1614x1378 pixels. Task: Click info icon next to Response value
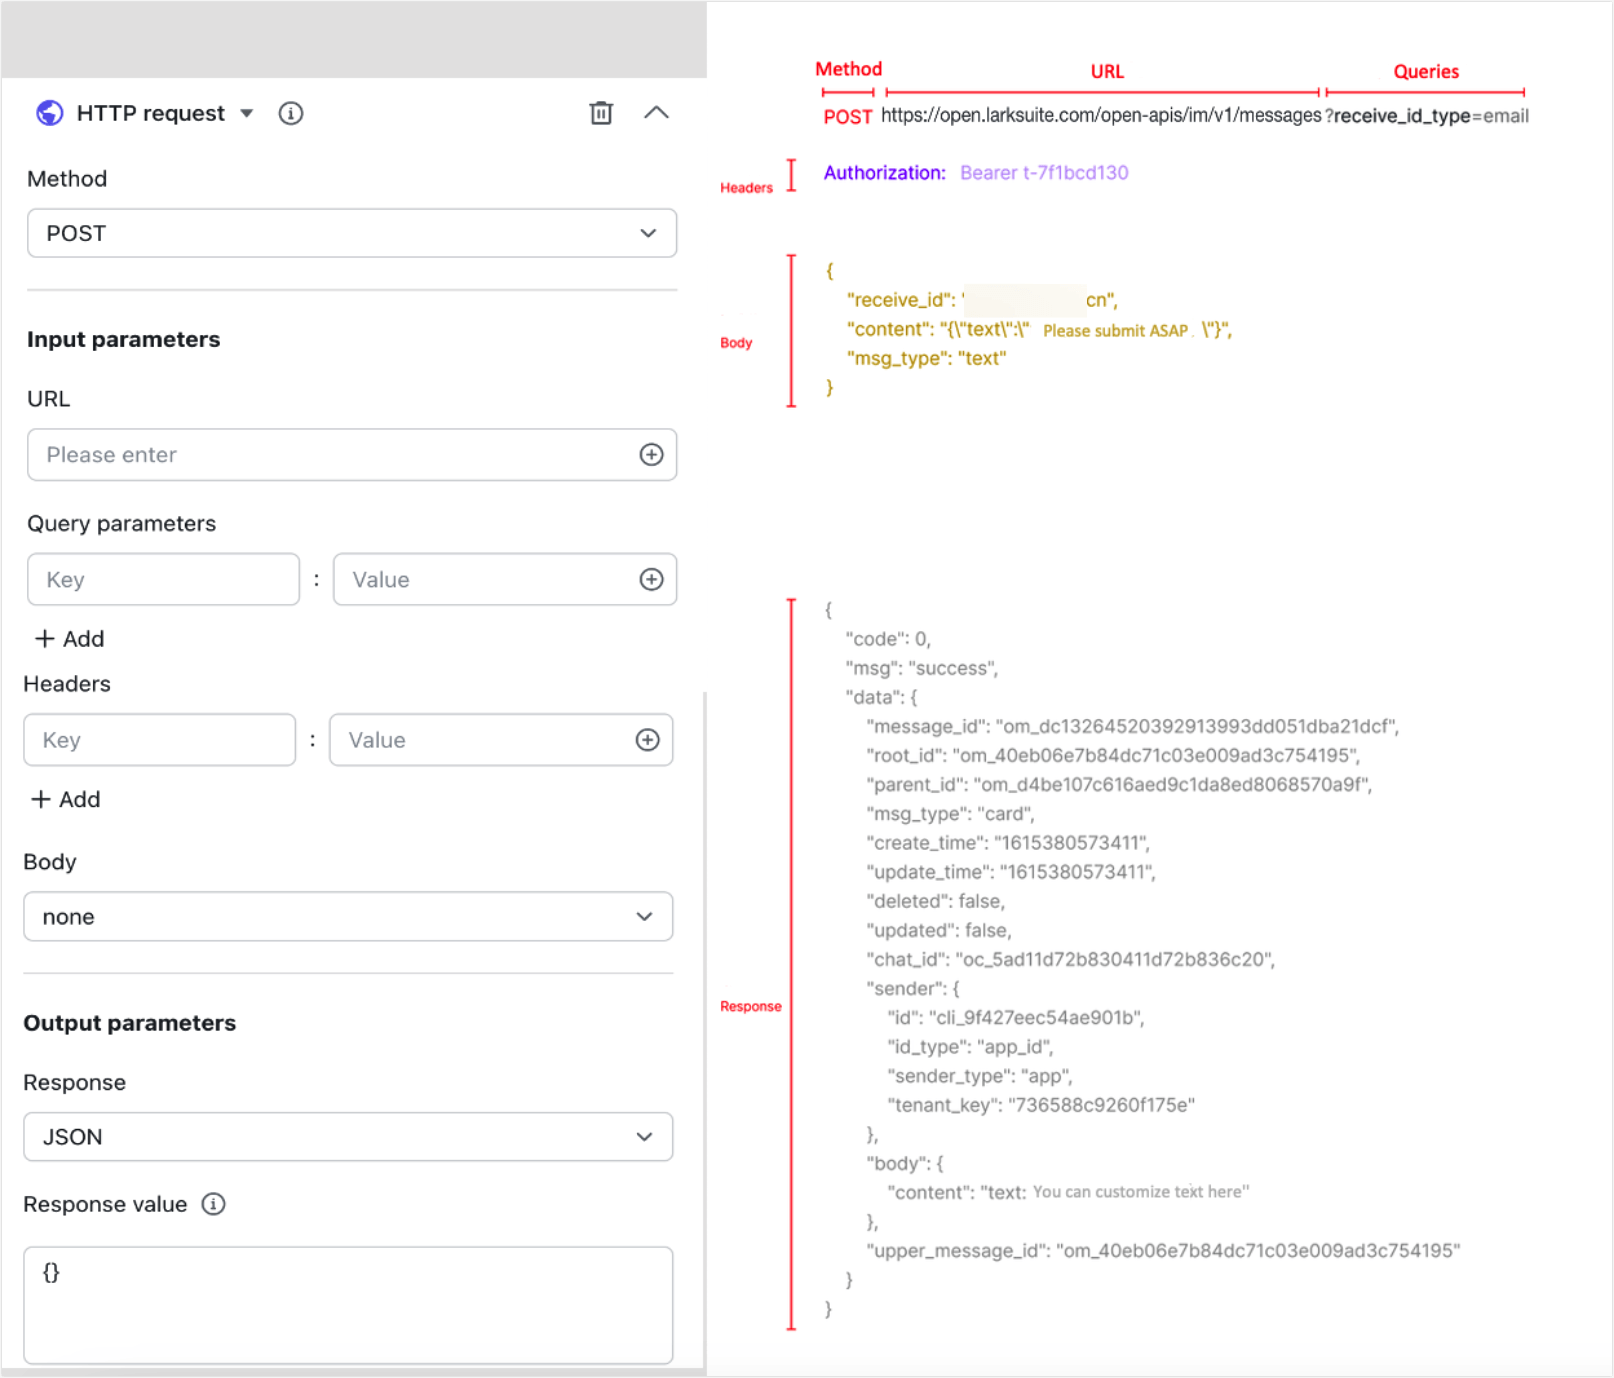(213, 1204)
